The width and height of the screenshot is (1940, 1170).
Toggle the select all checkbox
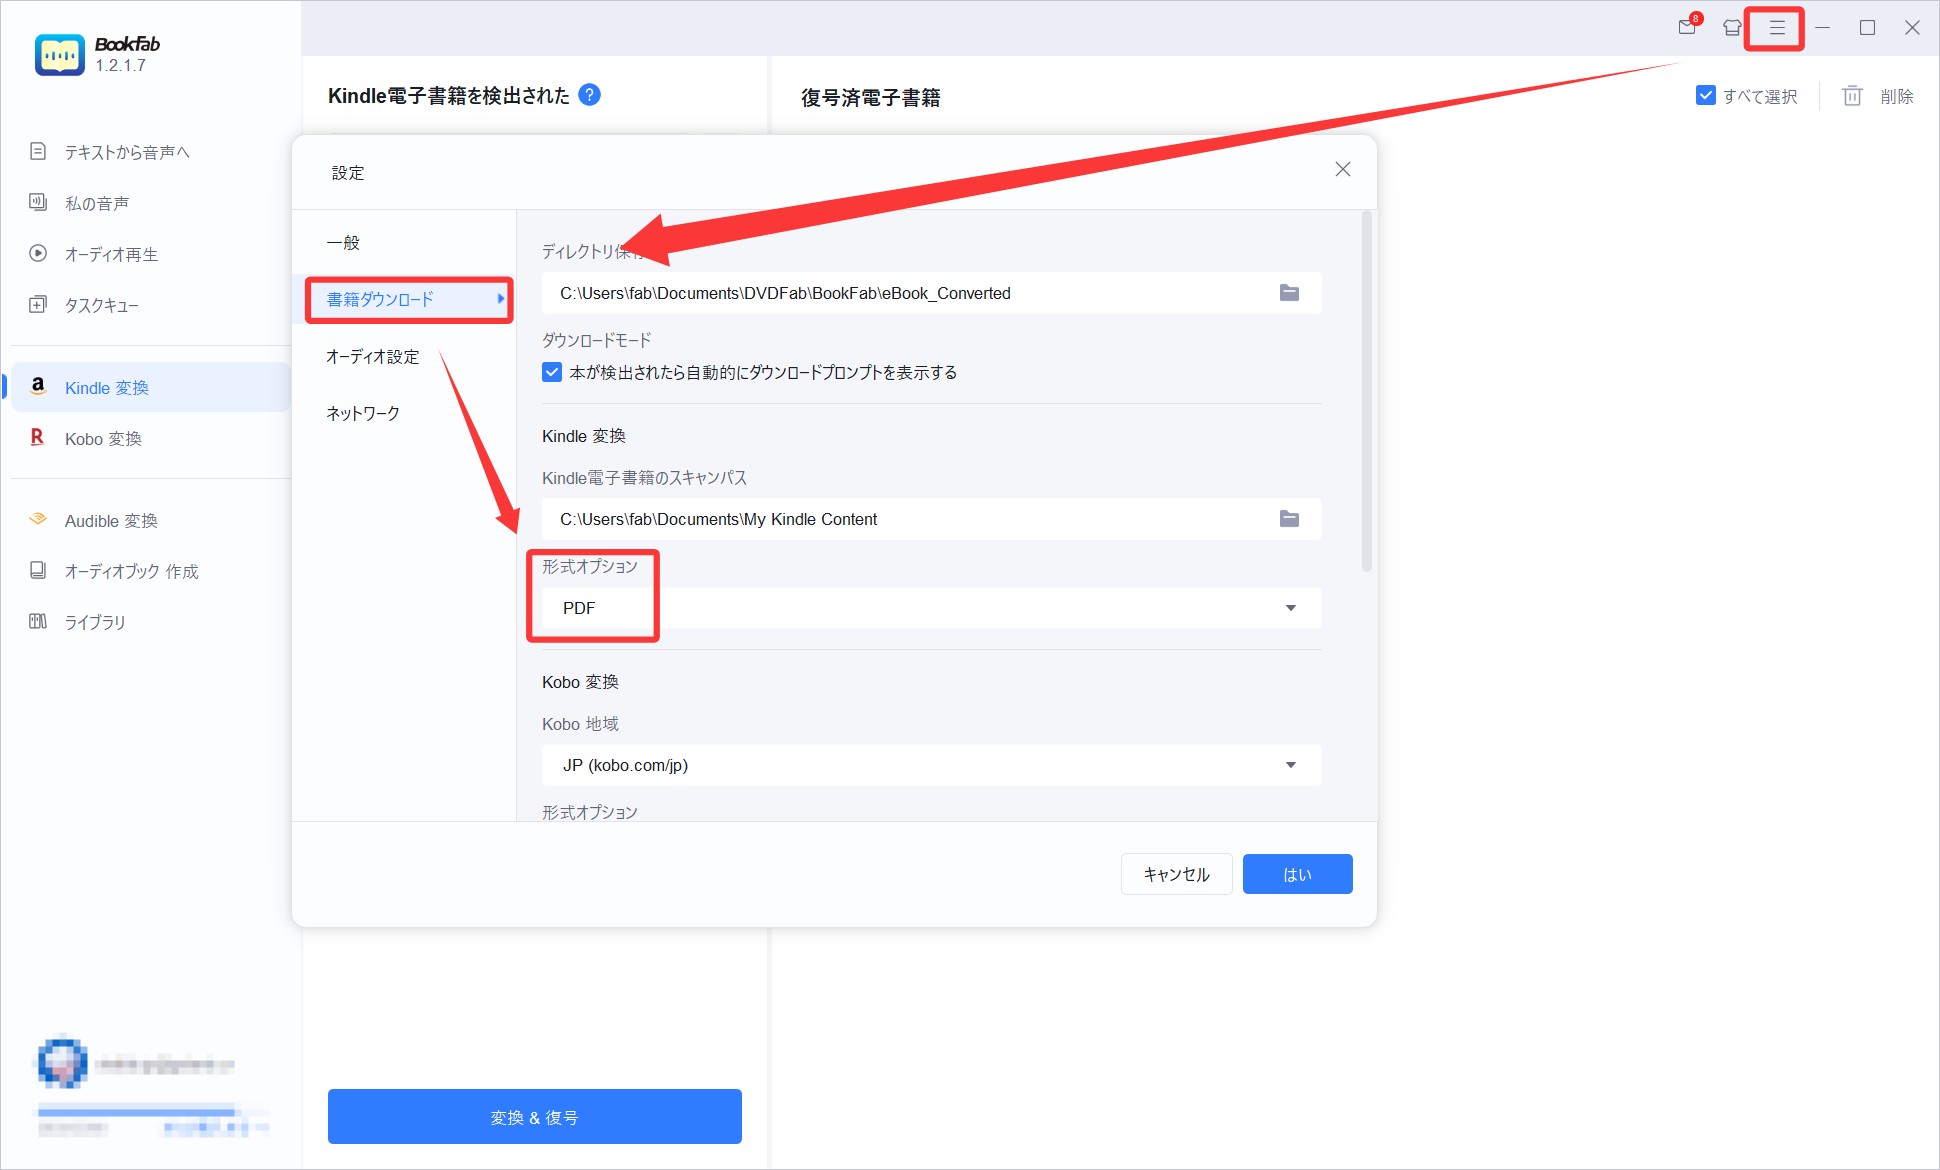(x=1706, y=96)
